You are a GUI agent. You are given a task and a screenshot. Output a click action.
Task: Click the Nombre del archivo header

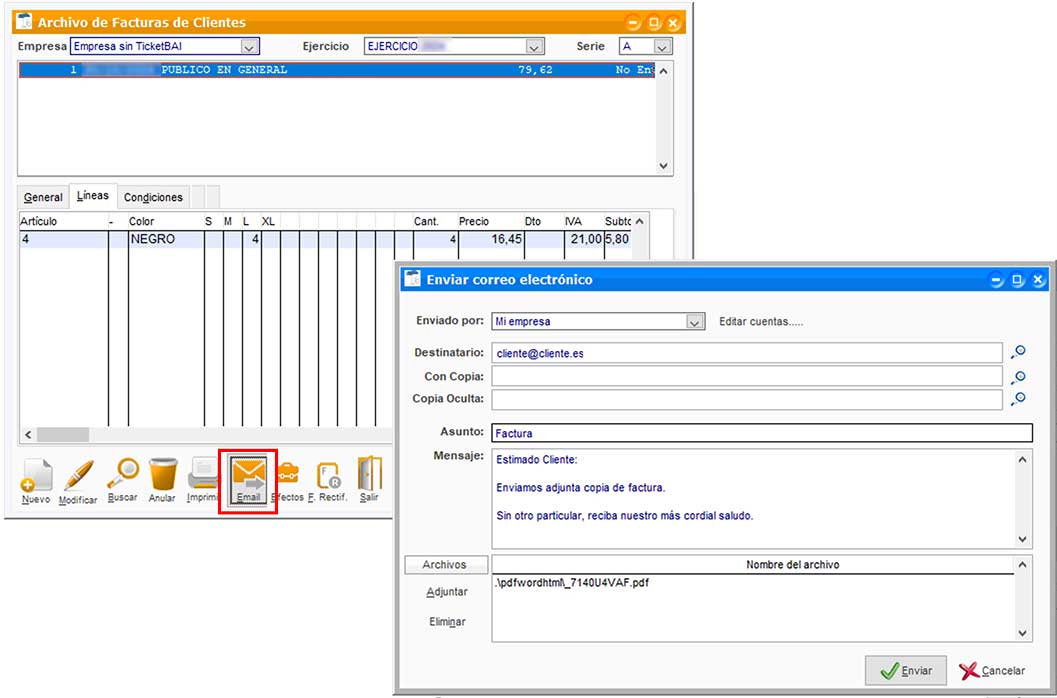pyautogui.click(x=753, y=564)
